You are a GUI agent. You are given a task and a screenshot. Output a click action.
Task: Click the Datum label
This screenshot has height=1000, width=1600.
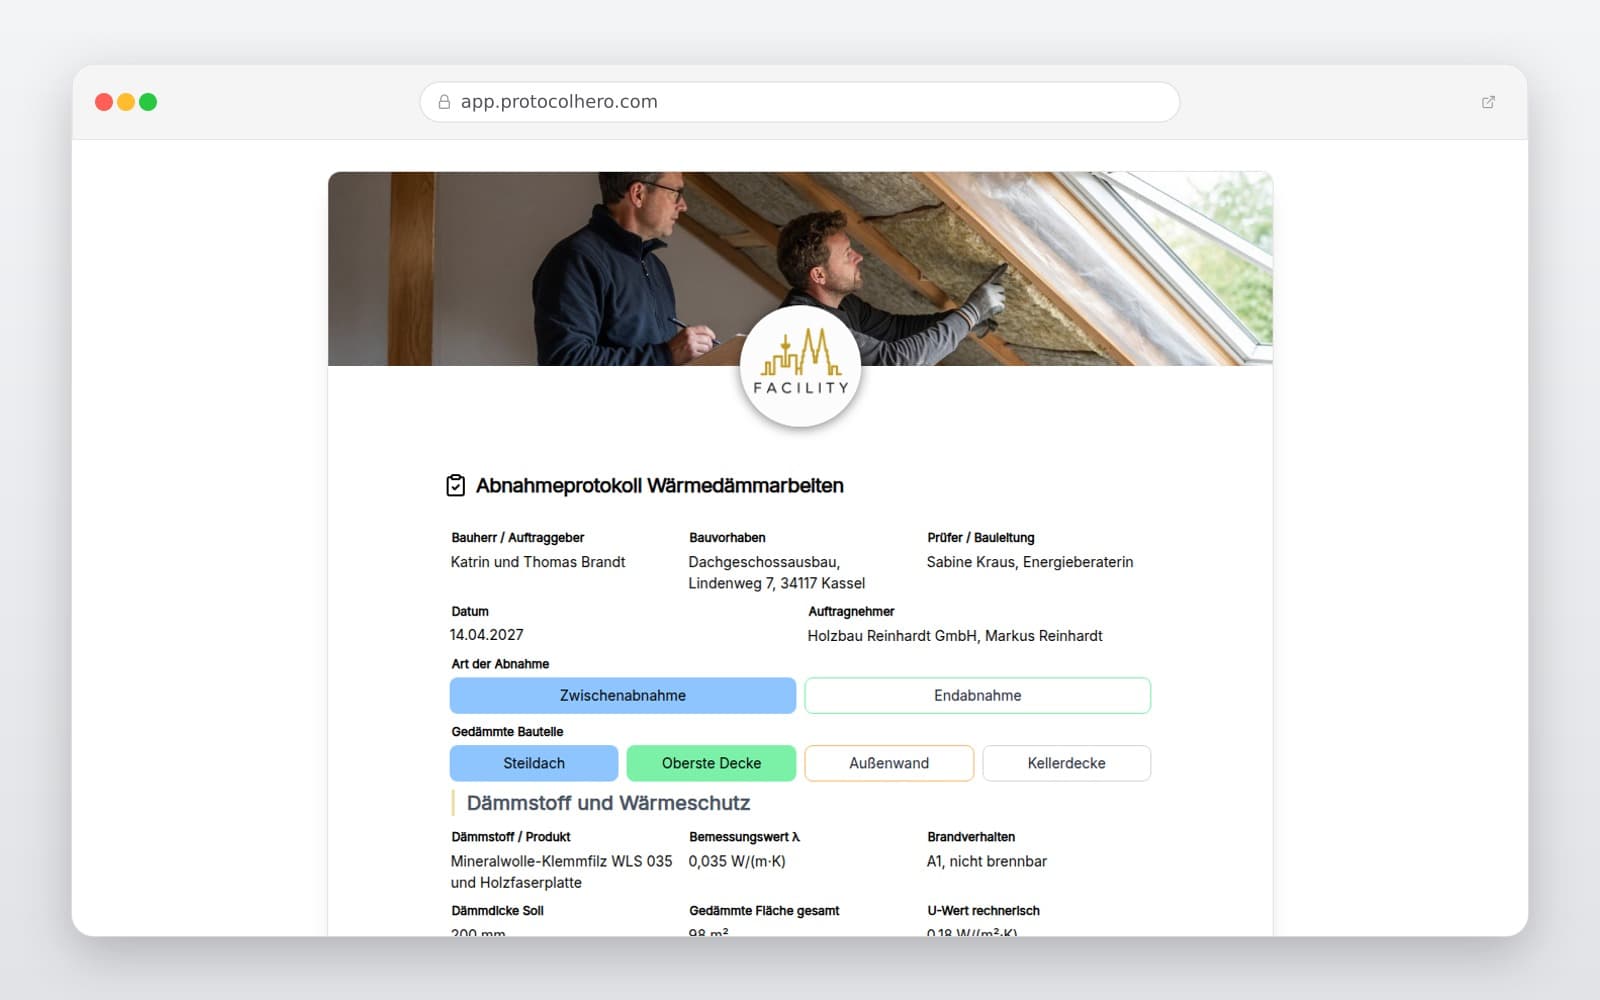pyautogui.click(x=470, y=611)
